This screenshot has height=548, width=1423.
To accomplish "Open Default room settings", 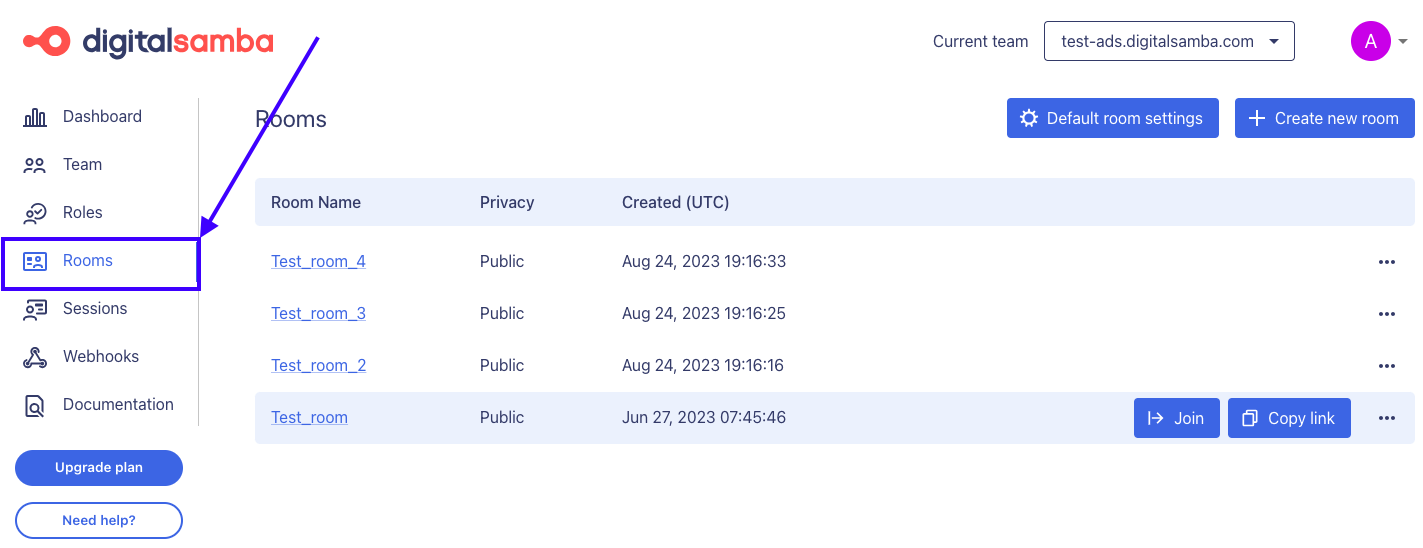I will 1112,118.
